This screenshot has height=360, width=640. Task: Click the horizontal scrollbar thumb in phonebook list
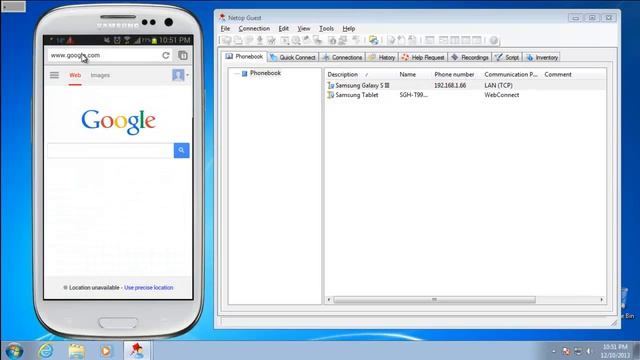click(434, 300)
